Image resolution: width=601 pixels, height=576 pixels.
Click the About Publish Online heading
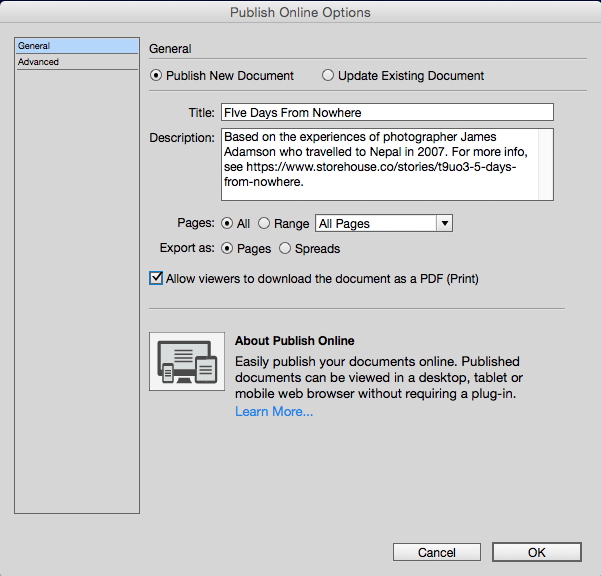[295, 341]
